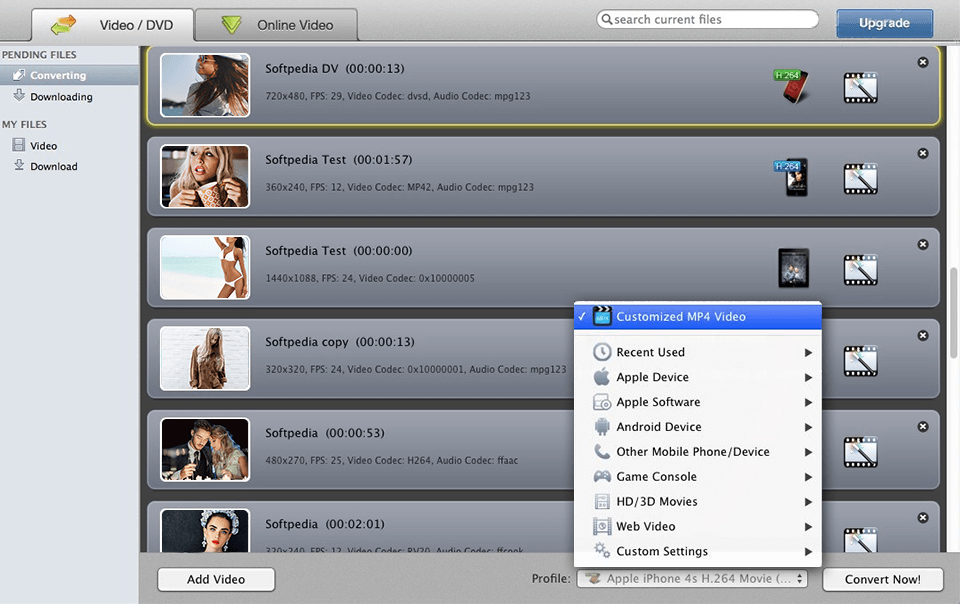Click the Add Video button
960x604 pixels.
(x=215, y=579)
